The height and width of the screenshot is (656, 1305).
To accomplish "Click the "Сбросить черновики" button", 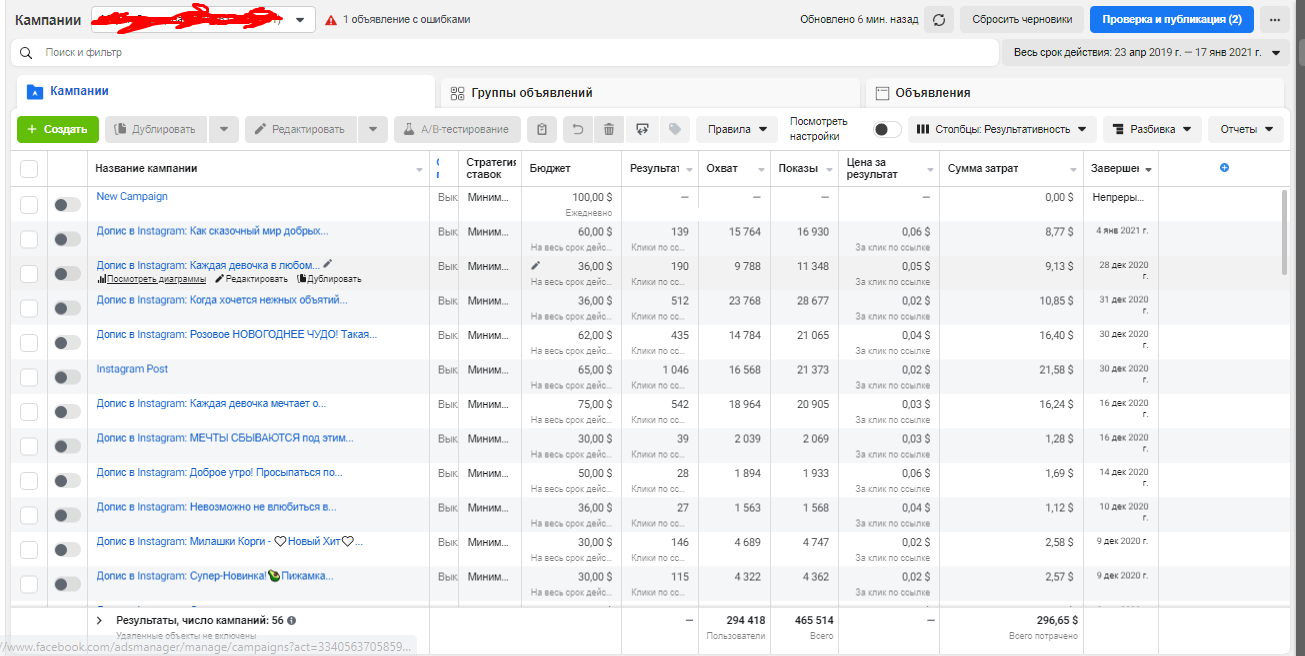I will click(x=1022, y=19).
